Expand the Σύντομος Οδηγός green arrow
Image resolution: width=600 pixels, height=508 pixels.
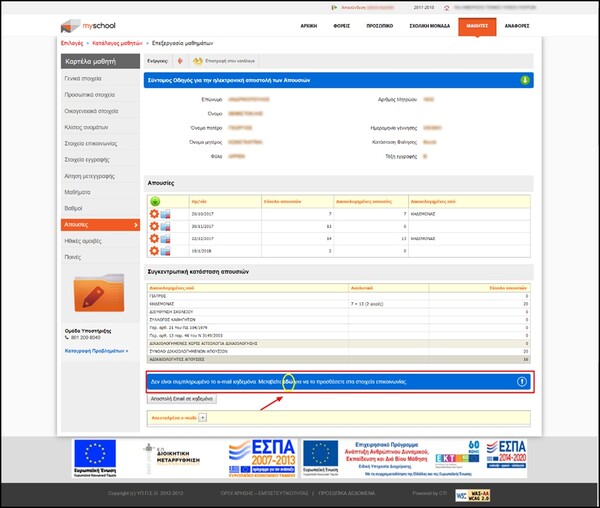click(x=525, y=79)
